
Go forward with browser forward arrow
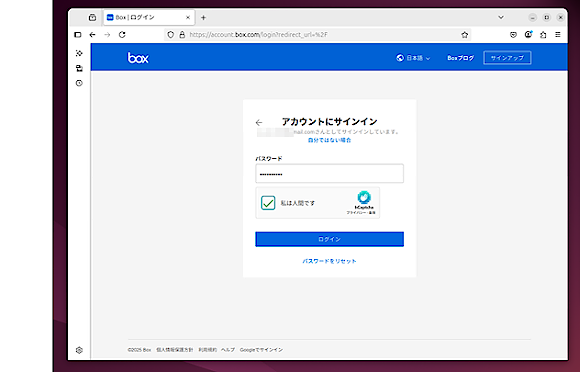pyautogui.click(x=107, y=35)
